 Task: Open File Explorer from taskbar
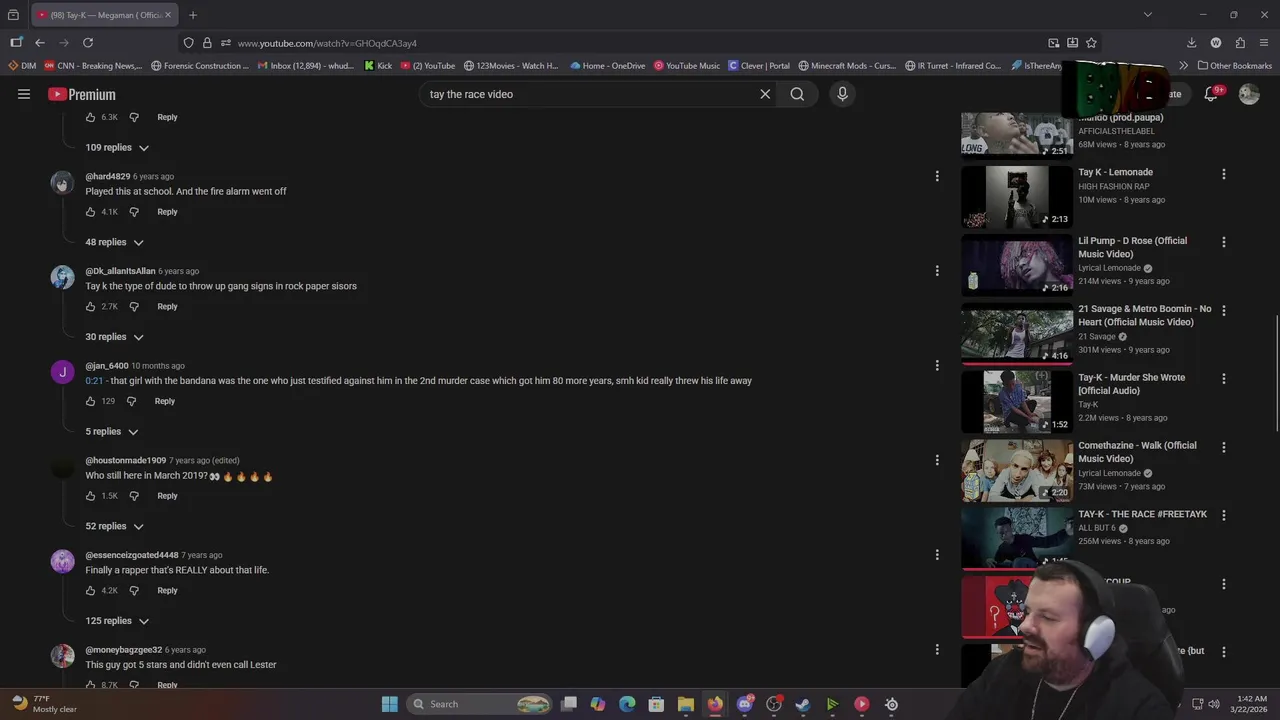coord(685,704)
